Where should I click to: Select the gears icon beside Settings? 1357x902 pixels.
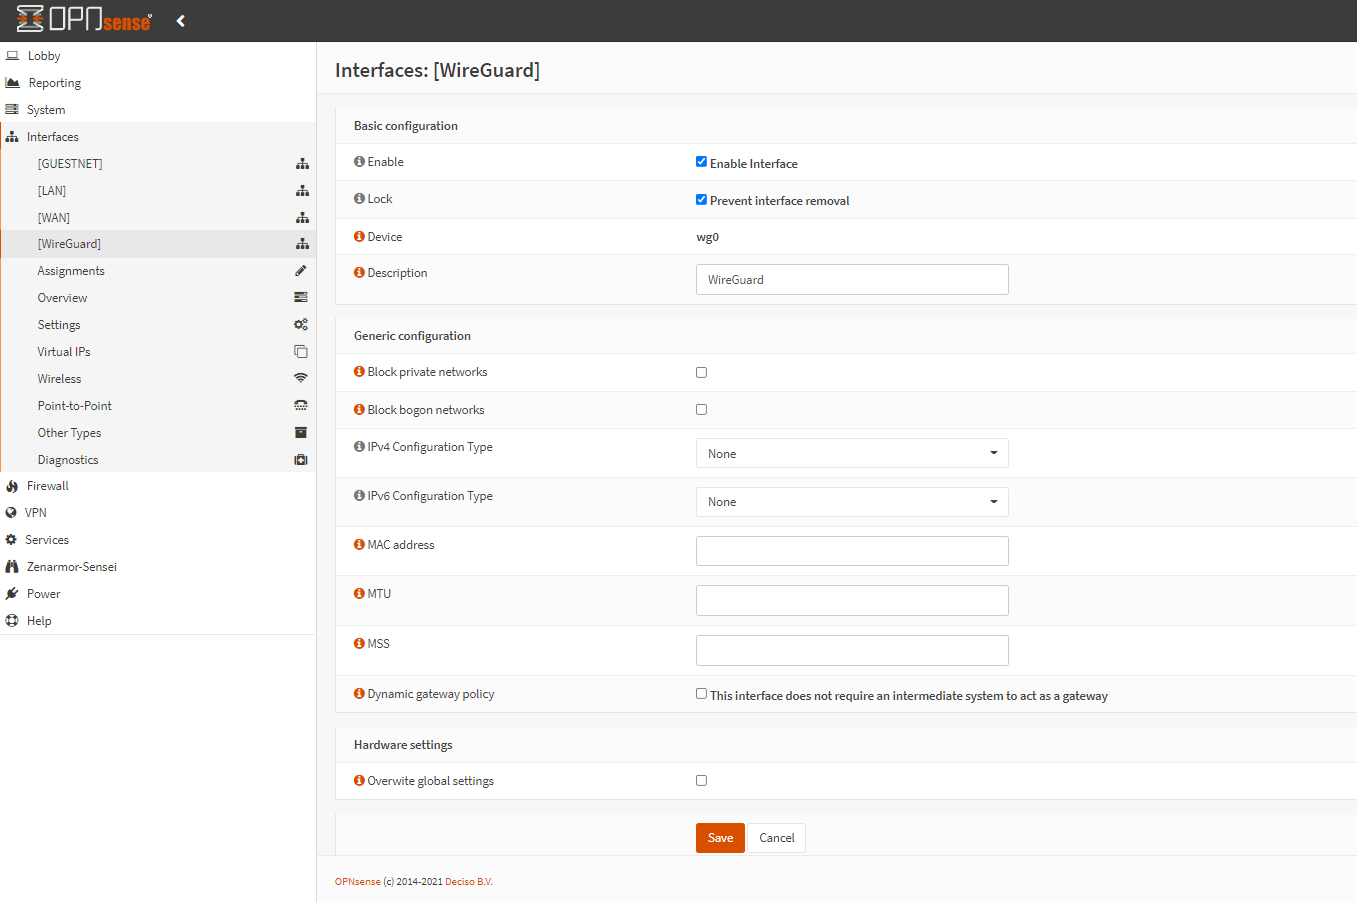tap(301, 324)
